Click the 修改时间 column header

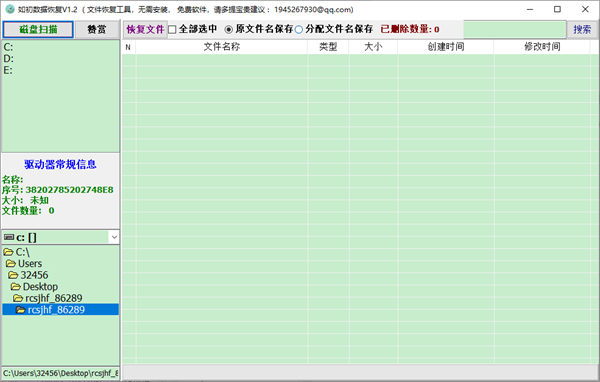click(542, 47)
